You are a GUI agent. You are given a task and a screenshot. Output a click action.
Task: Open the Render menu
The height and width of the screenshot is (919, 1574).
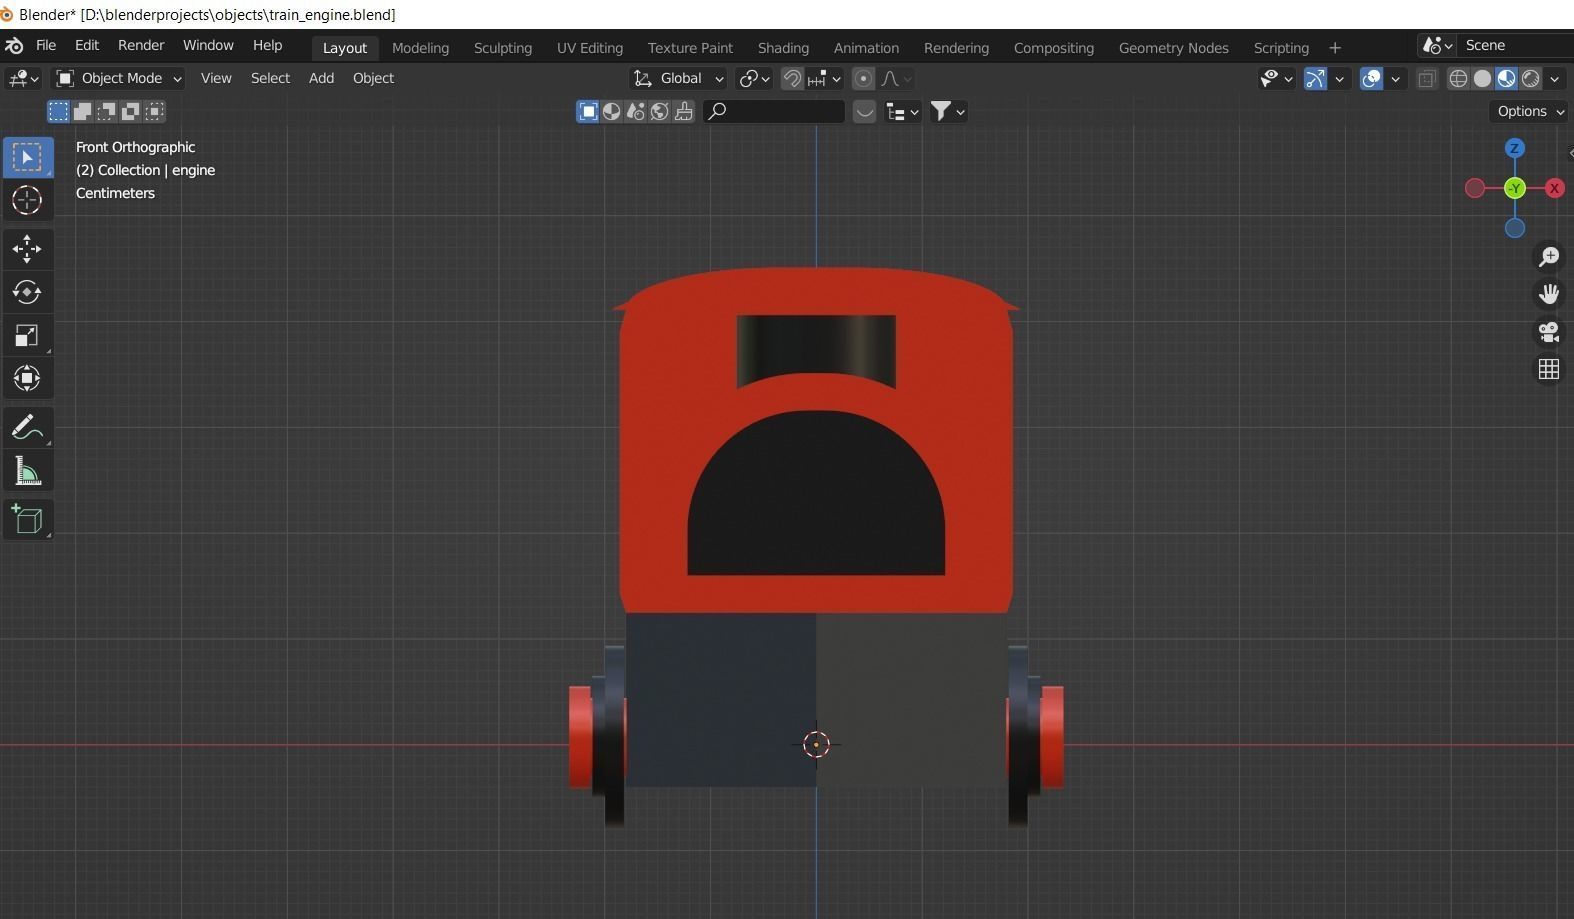pyautogui.click(x=141, y=46)
